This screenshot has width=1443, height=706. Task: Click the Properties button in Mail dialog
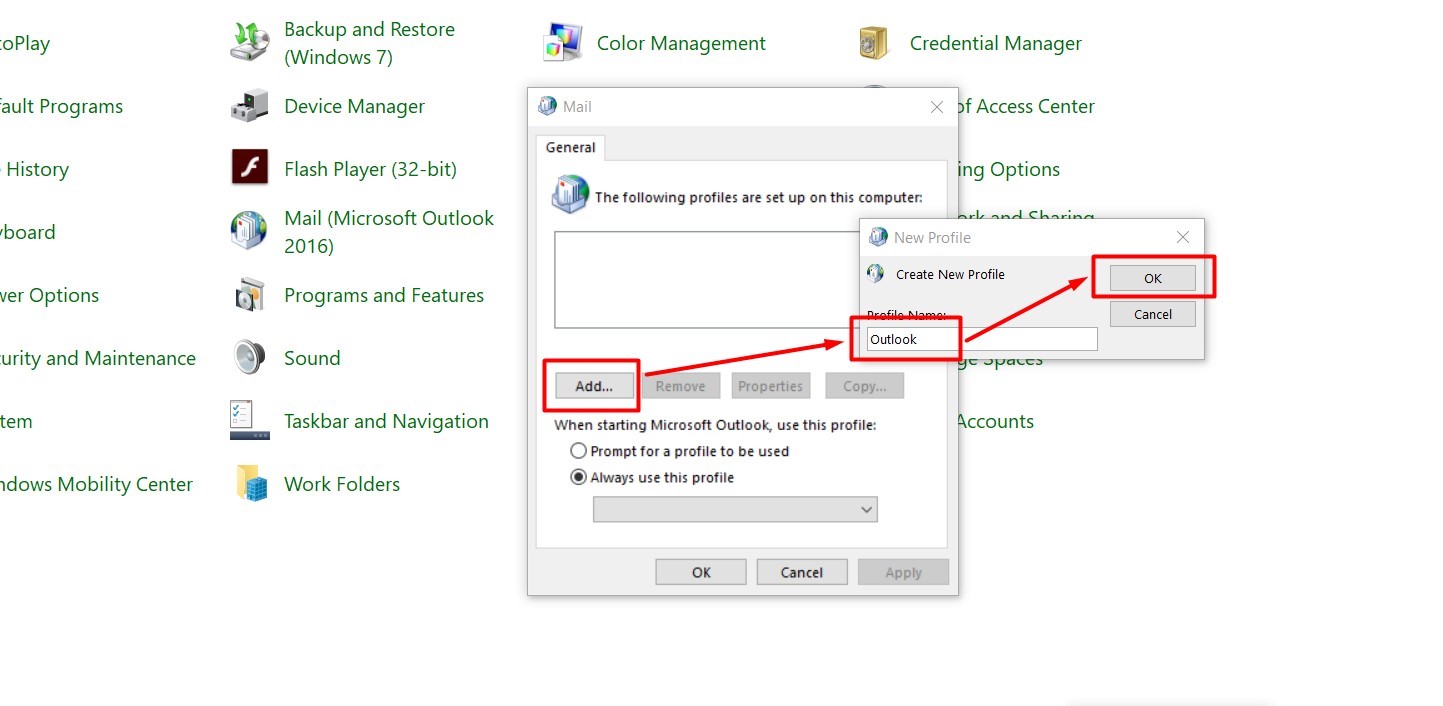point(770,386)
